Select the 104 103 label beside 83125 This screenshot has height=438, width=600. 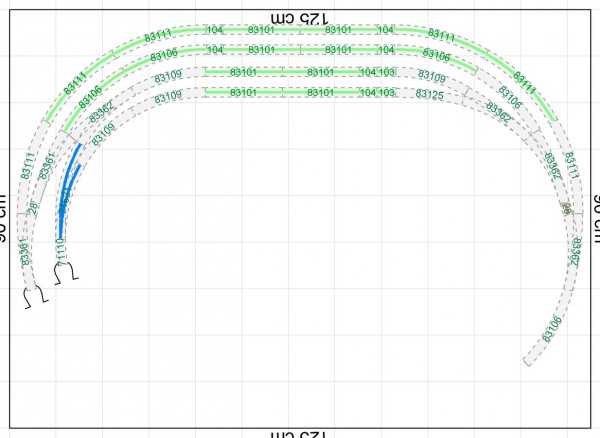pos(377,92)
